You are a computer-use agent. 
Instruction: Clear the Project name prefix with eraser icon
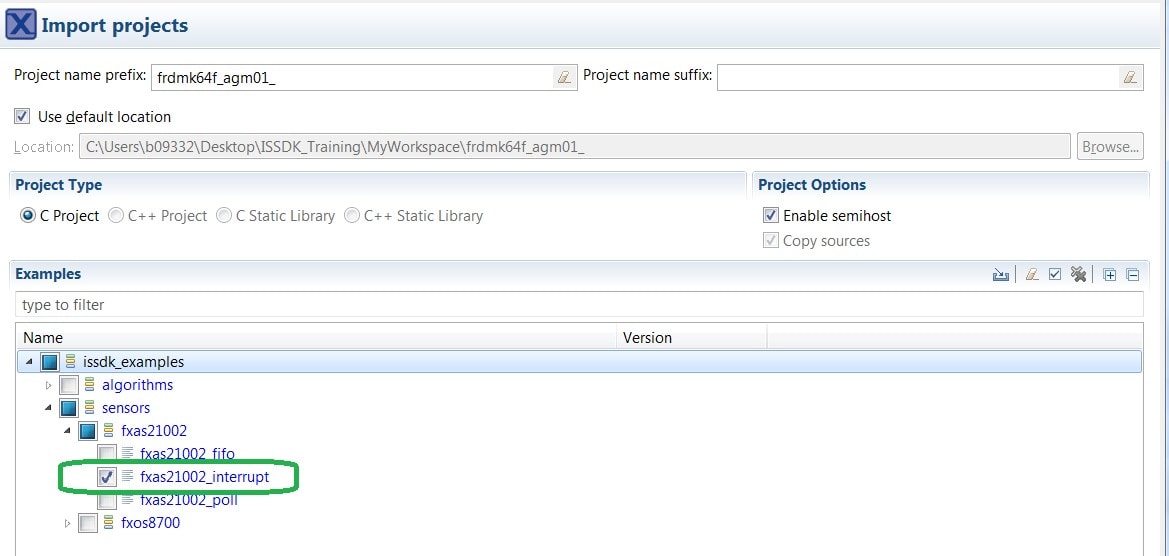coord(564,77)
